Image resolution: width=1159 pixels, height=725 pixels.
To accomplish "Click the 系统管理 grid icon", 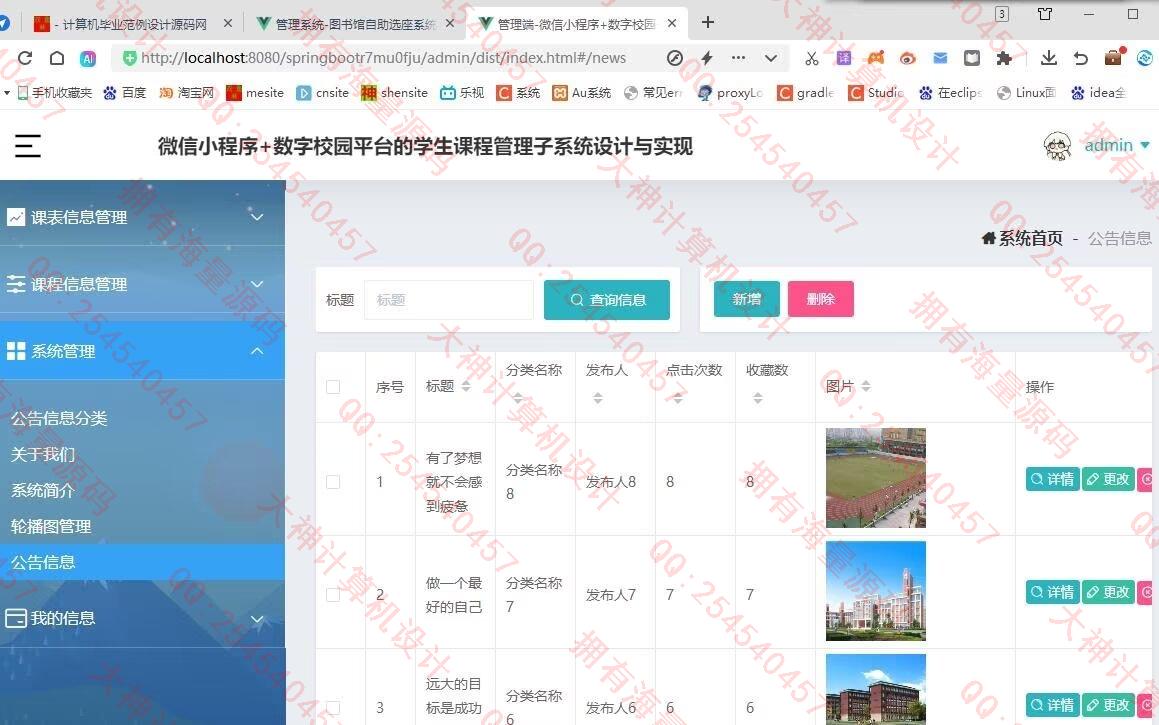I will click(x=16, y=351).
